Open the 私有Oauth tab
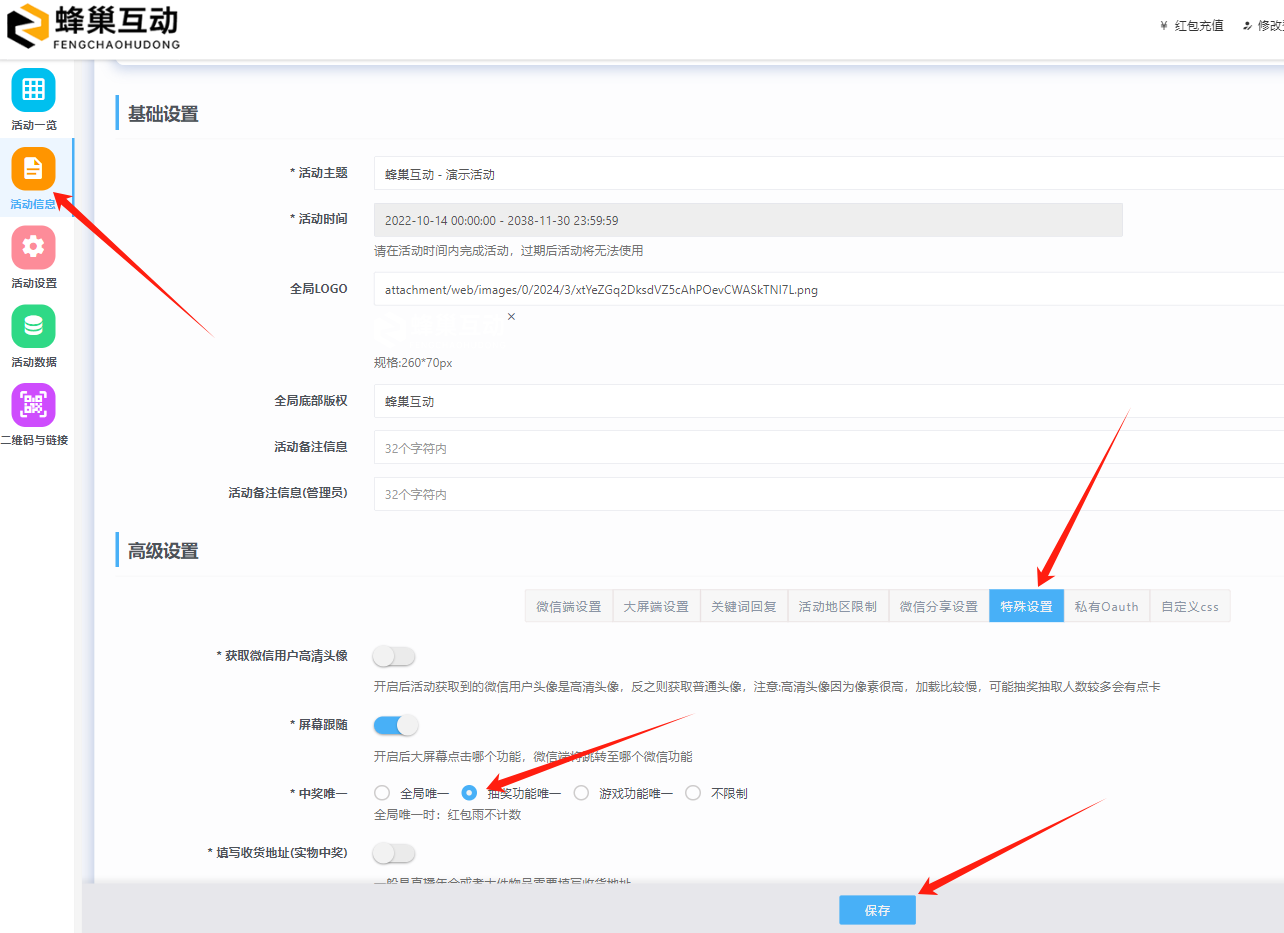 [x=1107, y=606]
